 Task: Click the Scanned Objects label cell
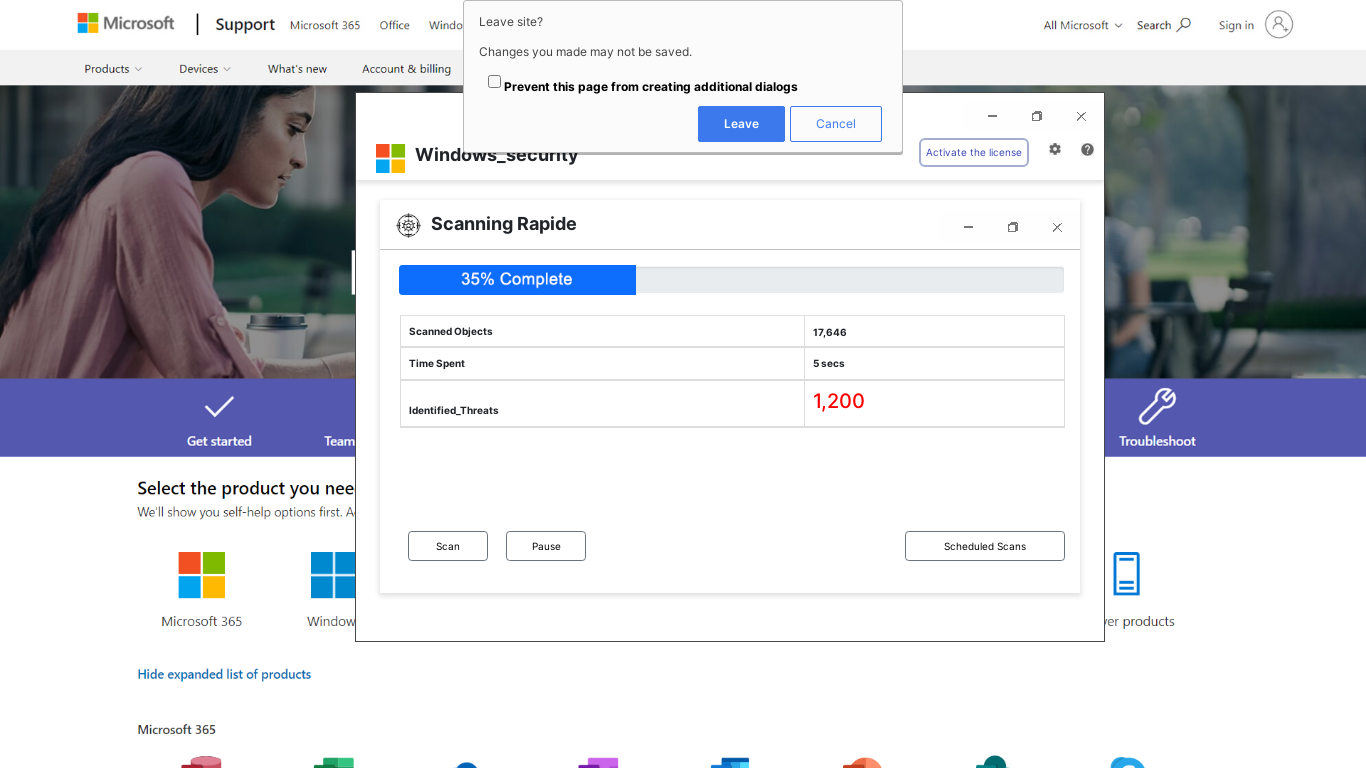[x=602, y=332]
